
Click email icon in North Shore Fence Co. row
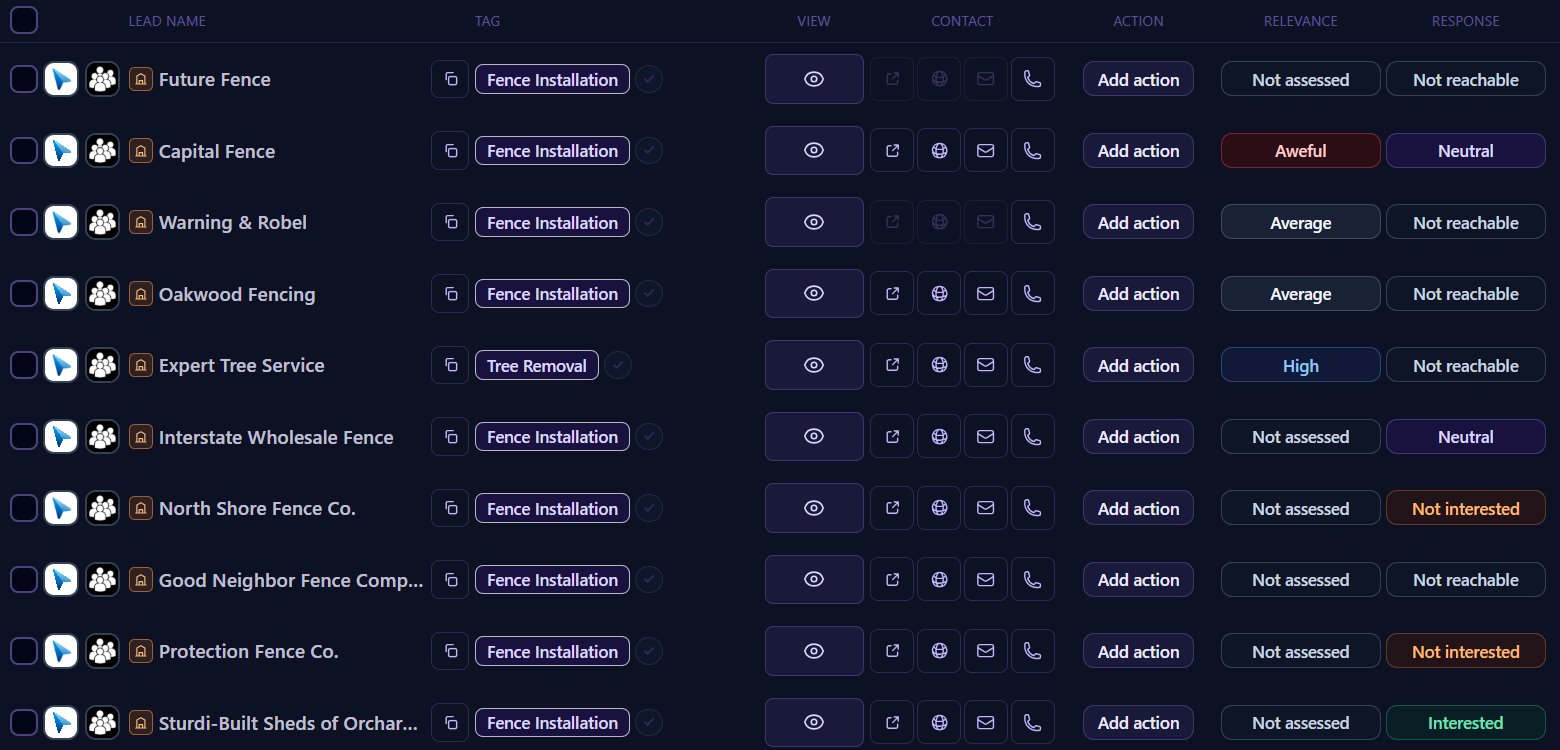point(986,508)
